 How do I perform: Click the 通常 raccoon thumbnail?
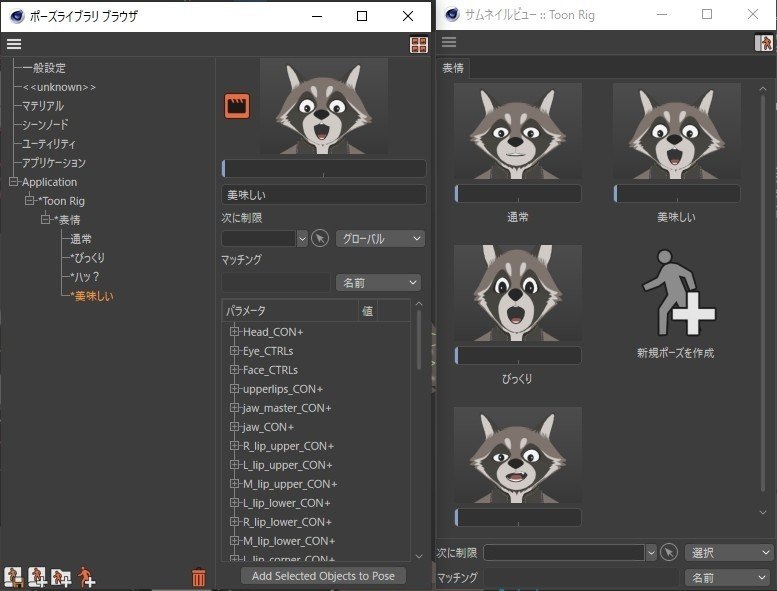518,131
